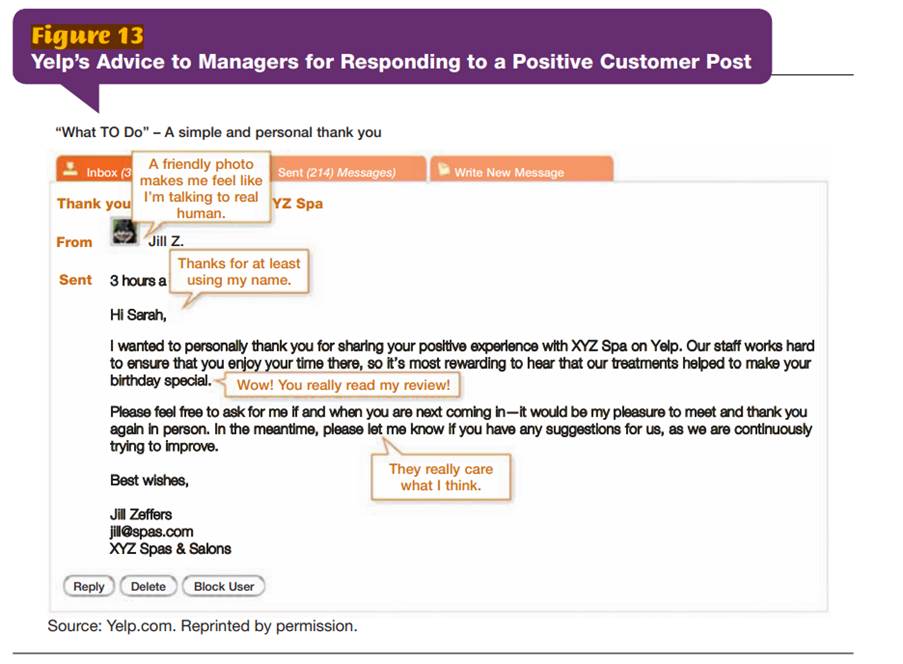
Task: Click the "They really care what I think" callout
Action: coord(441,477)
